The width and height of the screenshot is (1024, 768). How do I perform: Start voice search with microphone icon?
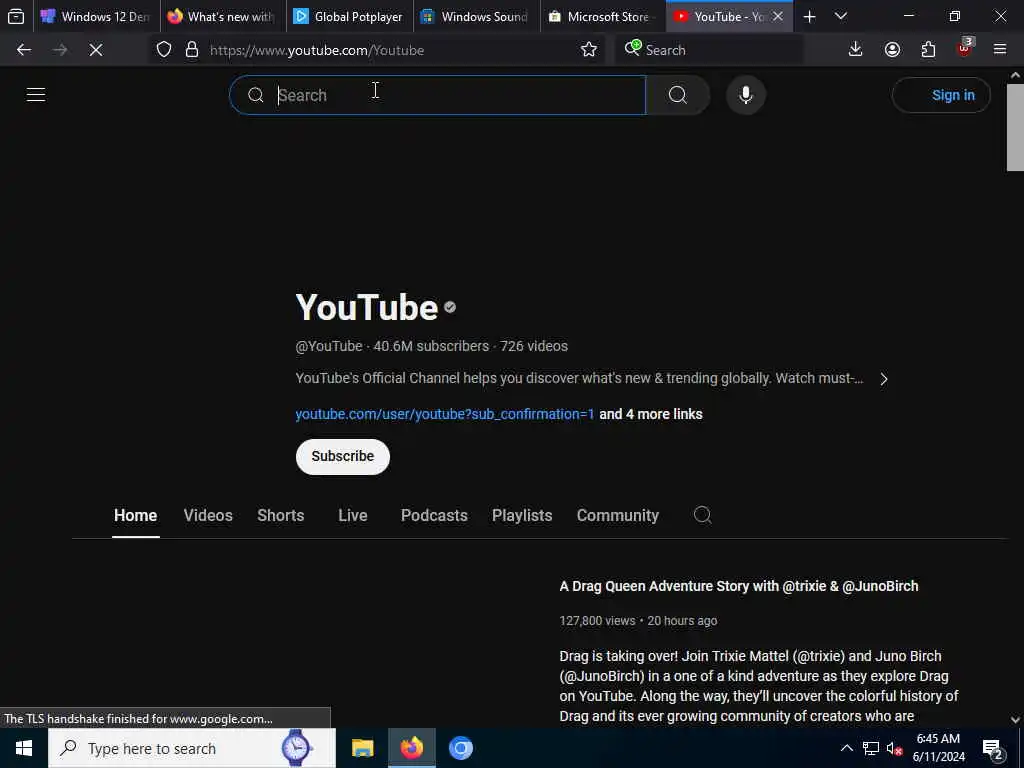746,95
